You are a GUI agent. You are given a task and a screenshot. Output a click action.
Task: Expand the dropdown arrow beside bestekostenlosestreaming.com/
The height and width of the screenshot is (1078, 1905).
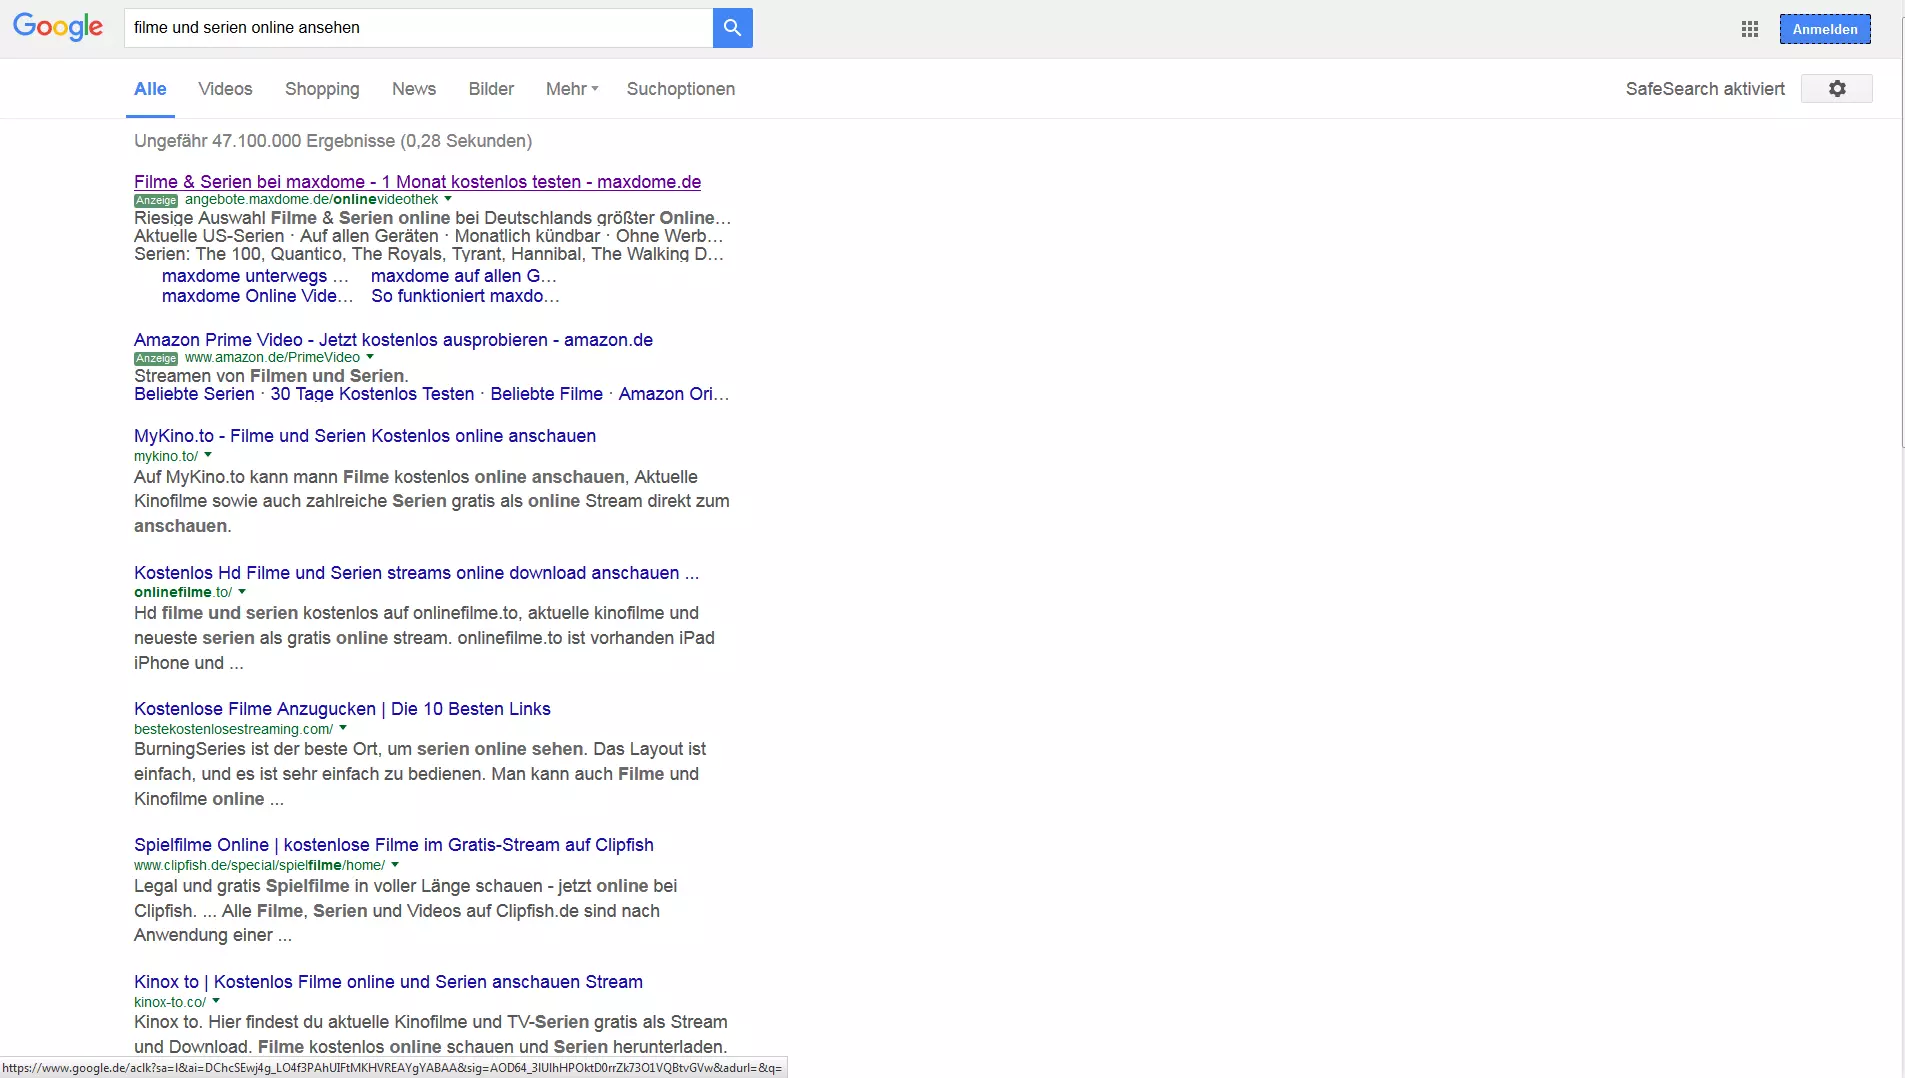point(343,728)
